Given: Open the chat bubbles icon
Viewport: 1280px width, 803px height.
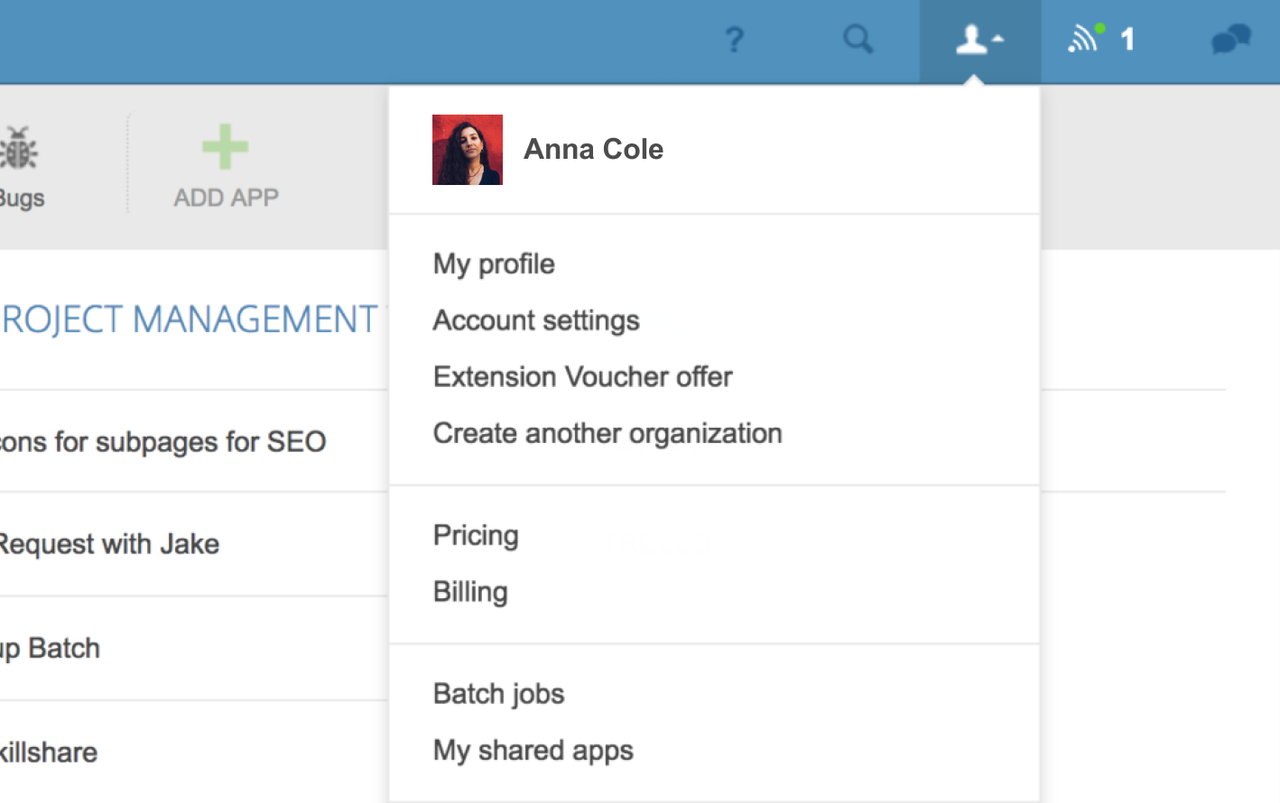Looking at the screenshot, I should tap(1230, 40).
